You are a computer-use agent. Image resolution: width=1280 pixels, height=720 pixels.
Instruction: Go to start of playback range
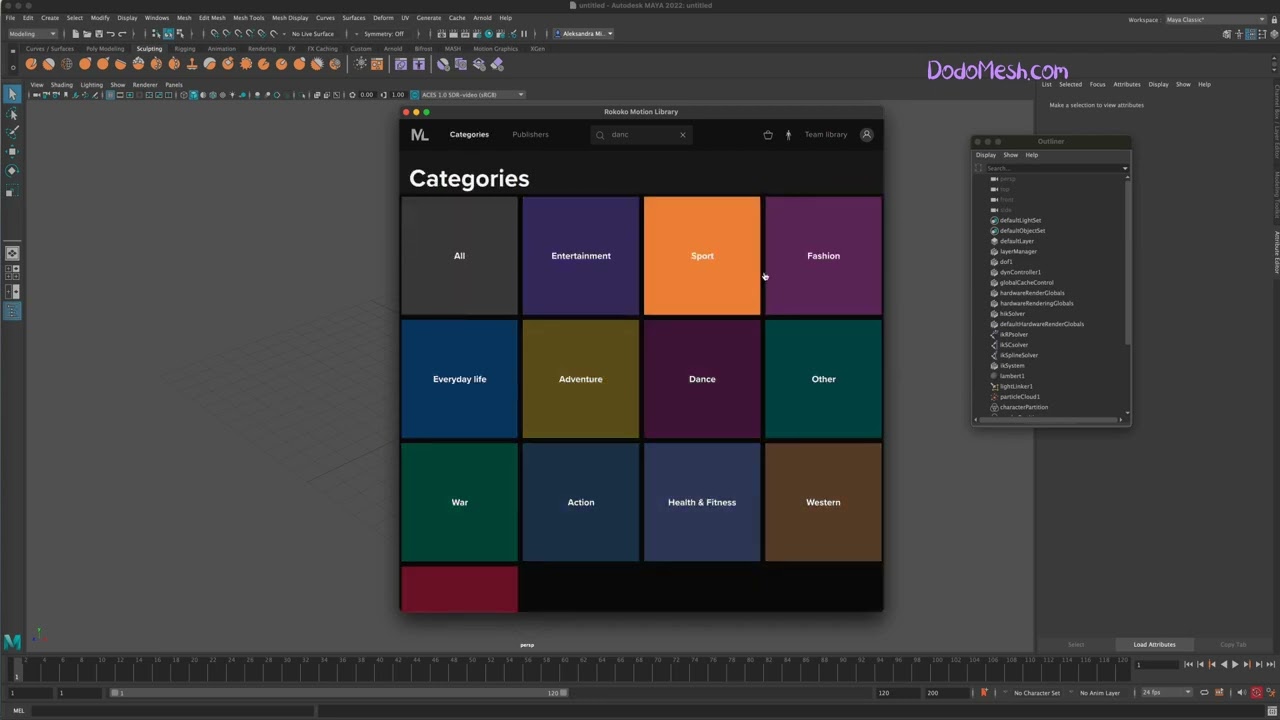[1187, 664]
